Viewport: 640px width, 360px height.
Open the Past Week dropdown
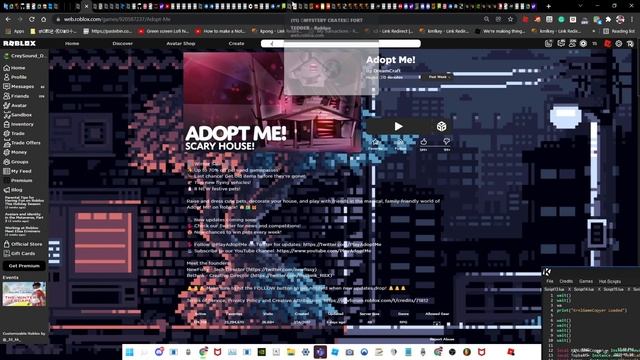click(x=439, y=77)
